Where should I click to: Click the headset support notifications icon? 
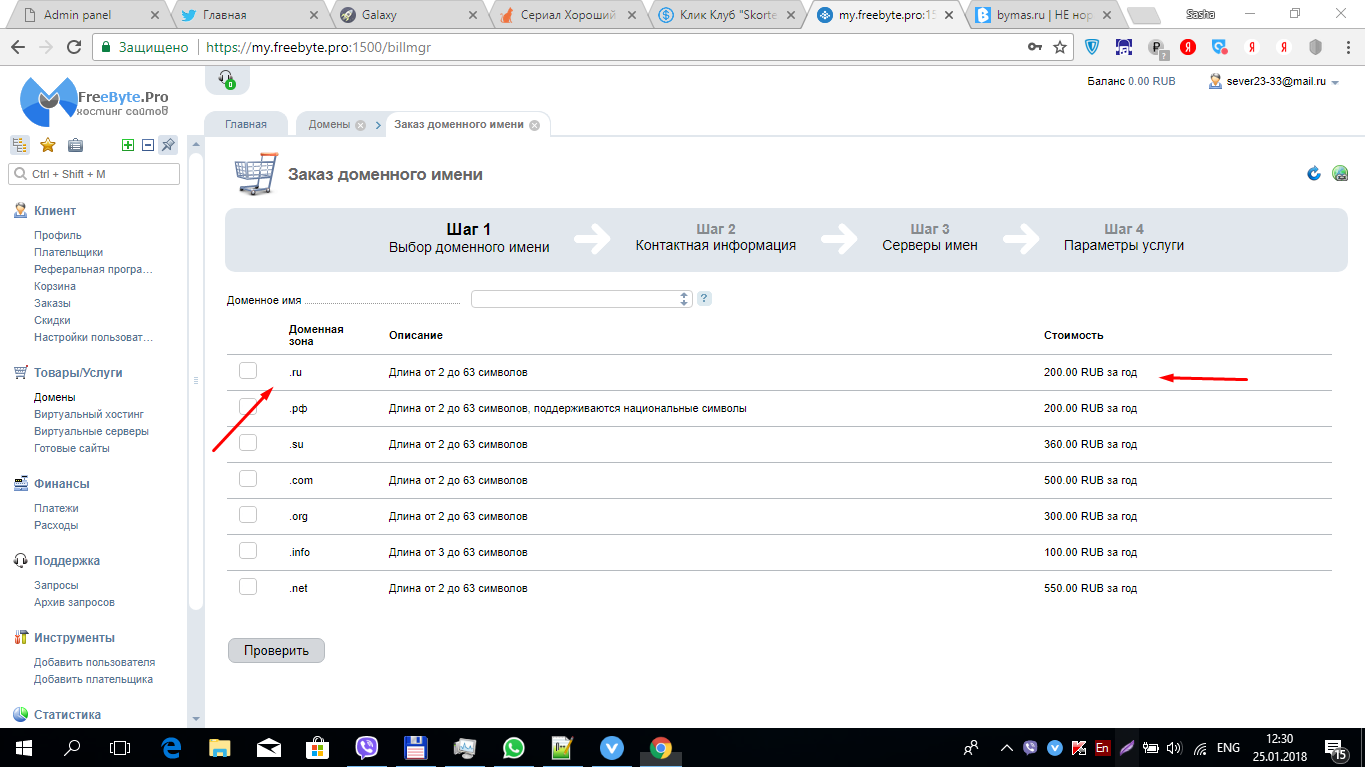[226, 79]
